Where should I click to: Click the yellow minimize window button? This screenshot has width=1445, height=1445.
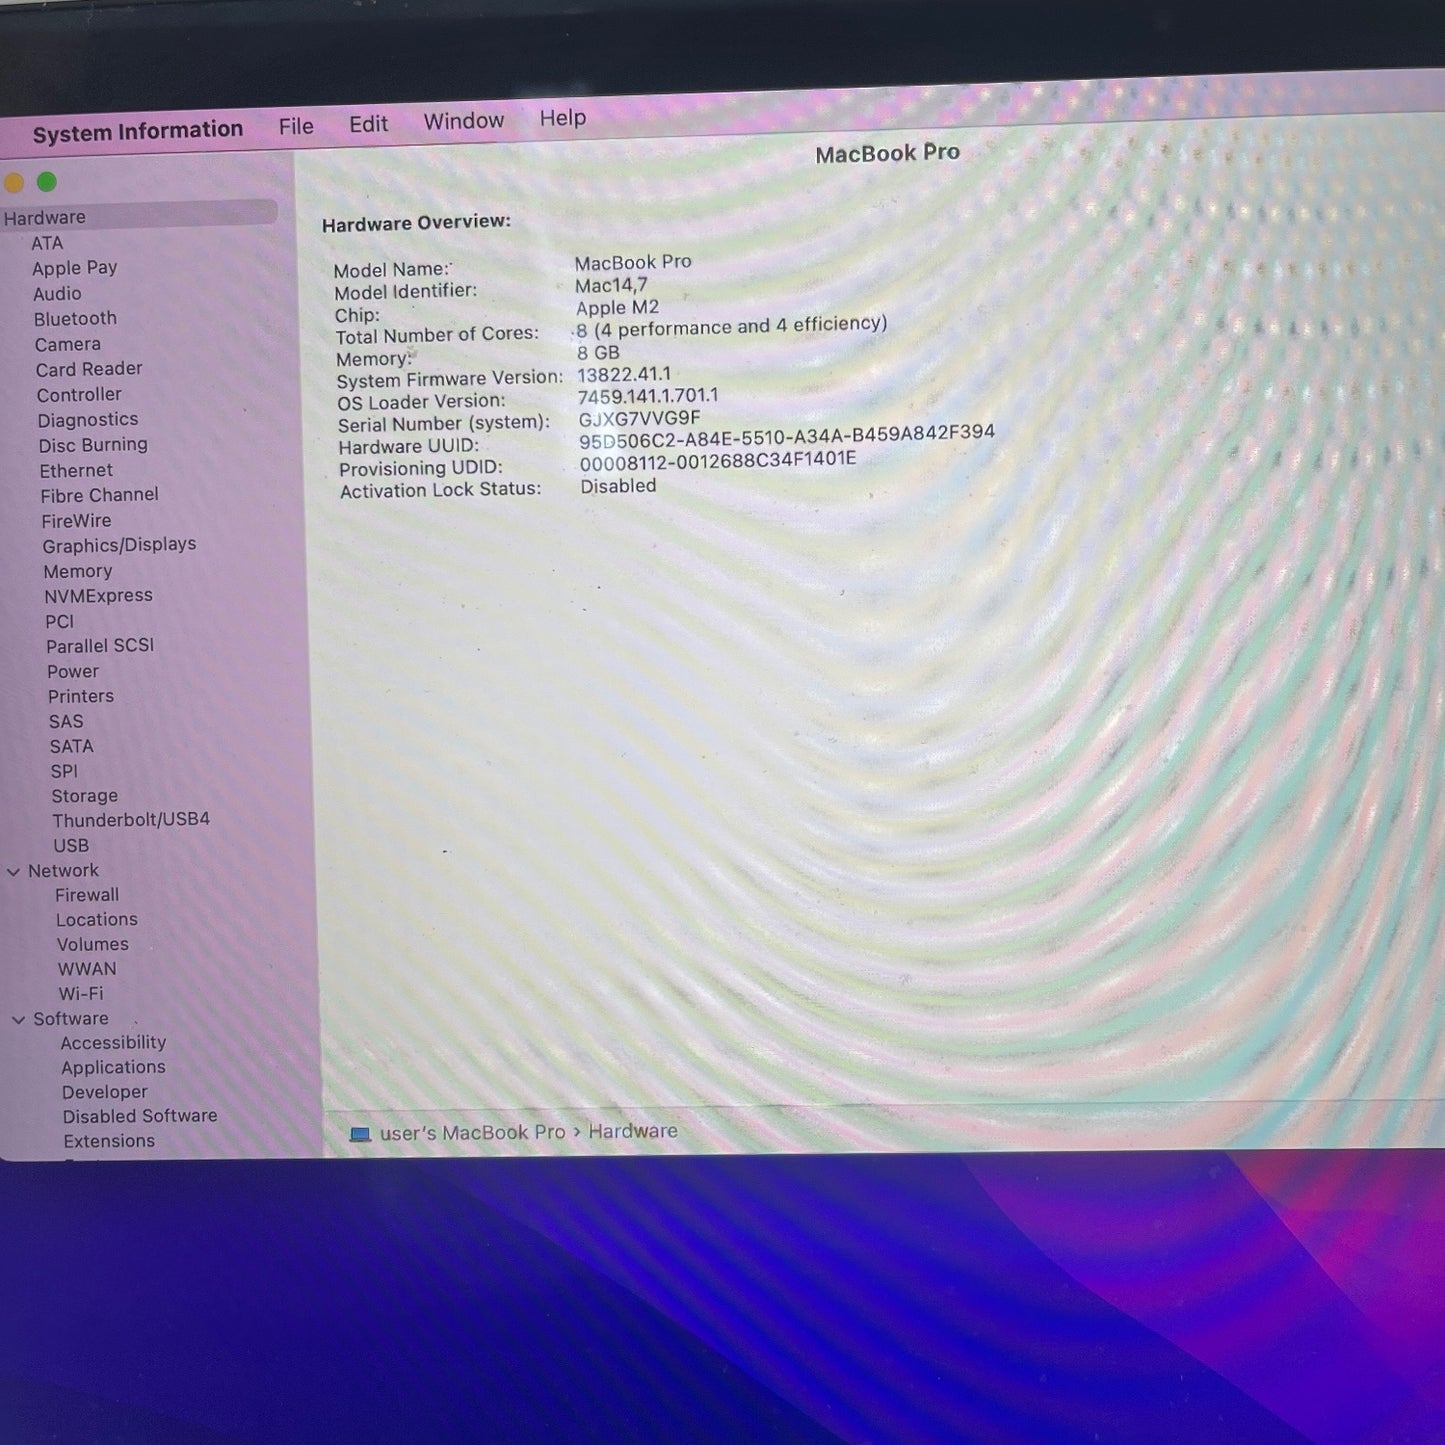(x=14, y=183)
